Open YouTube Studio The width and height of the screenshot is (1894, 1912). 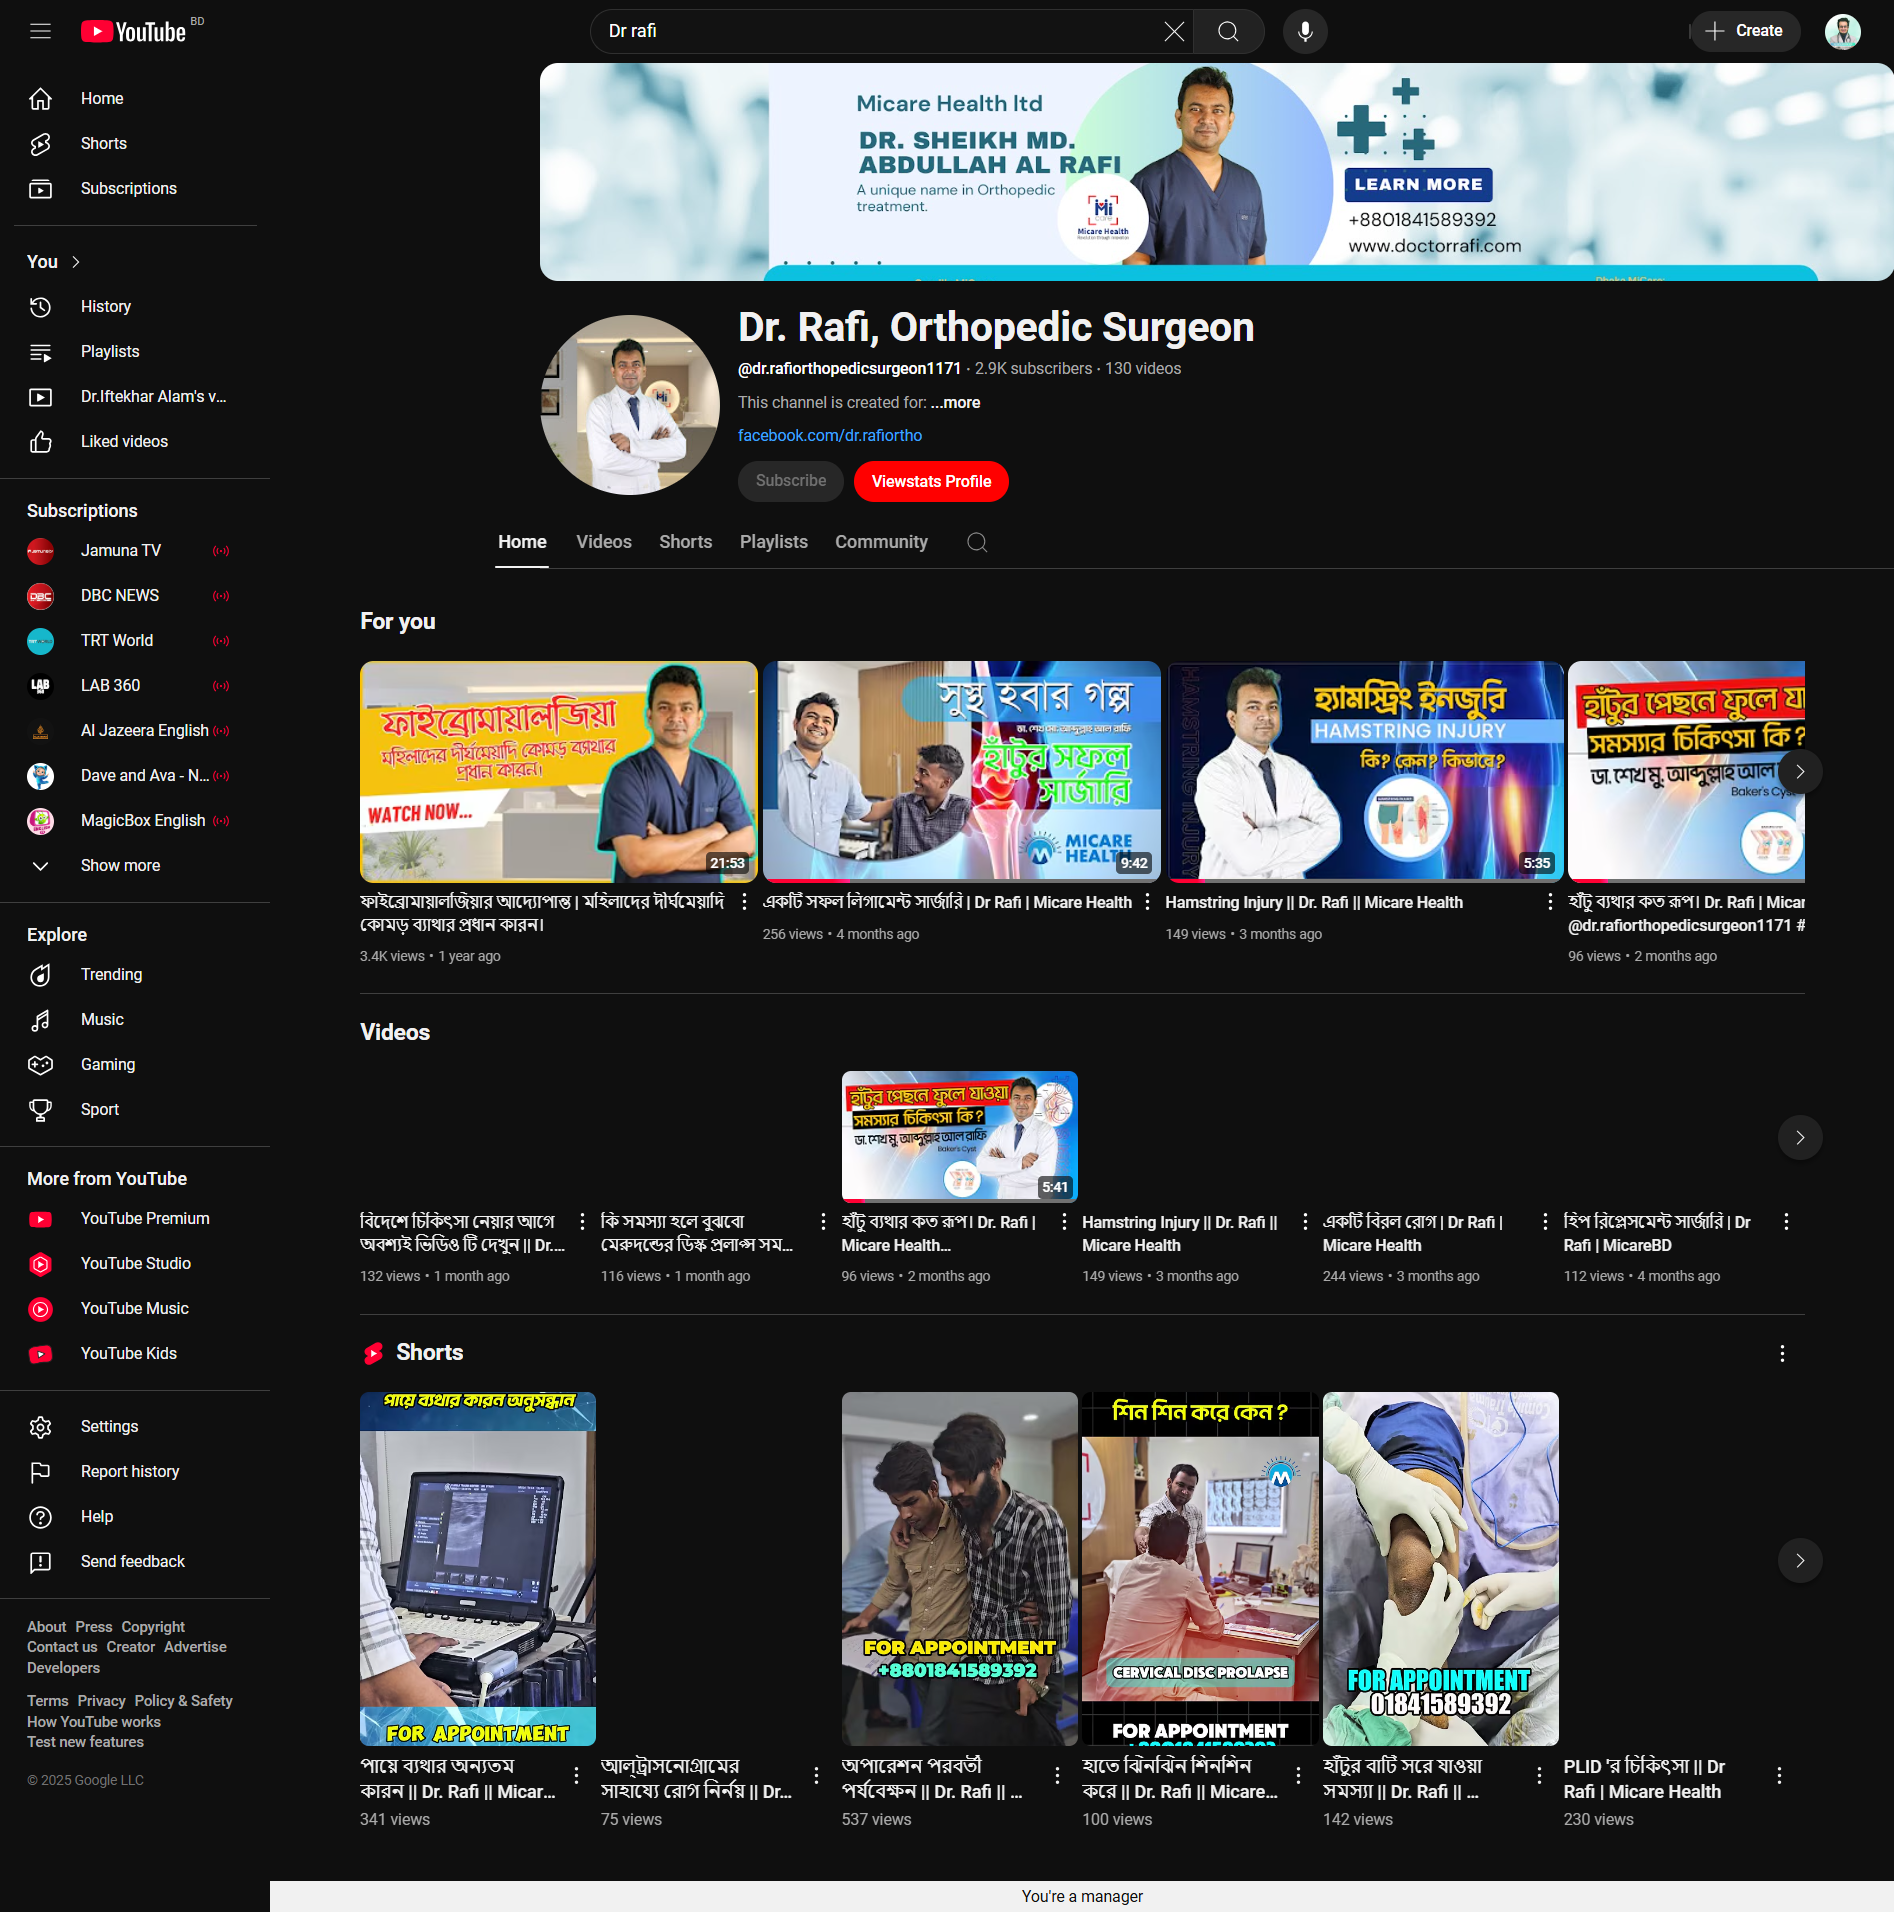(x=135, y=1264)
